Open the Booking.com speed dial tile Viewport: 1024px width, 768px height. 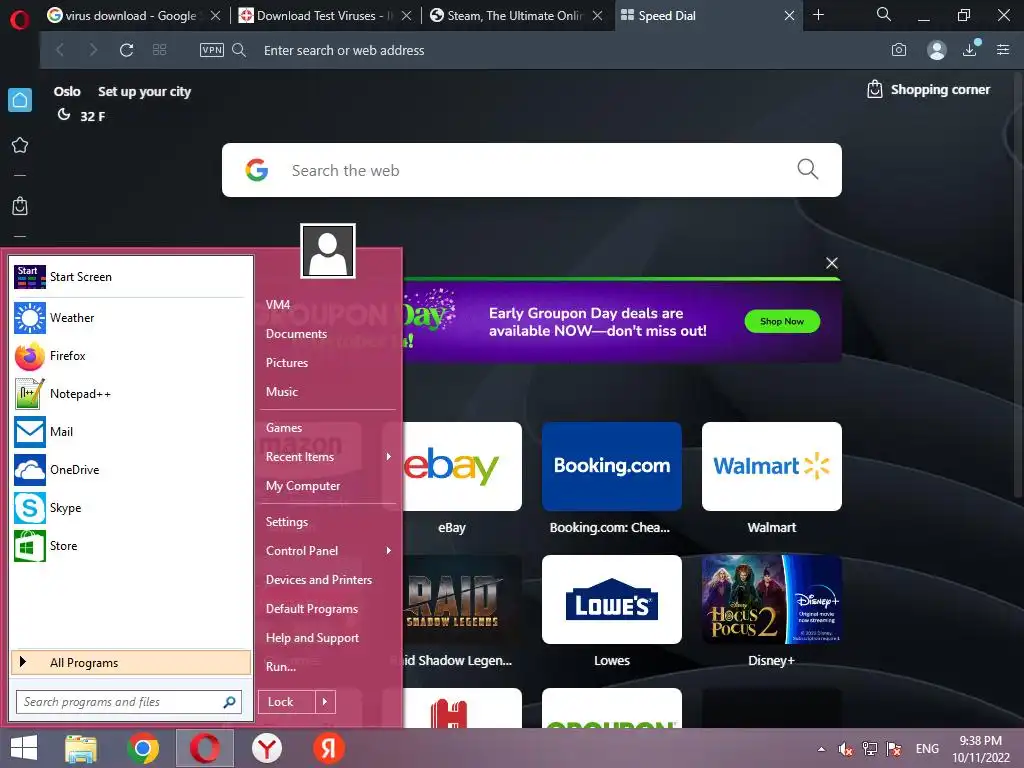(612, 466)
